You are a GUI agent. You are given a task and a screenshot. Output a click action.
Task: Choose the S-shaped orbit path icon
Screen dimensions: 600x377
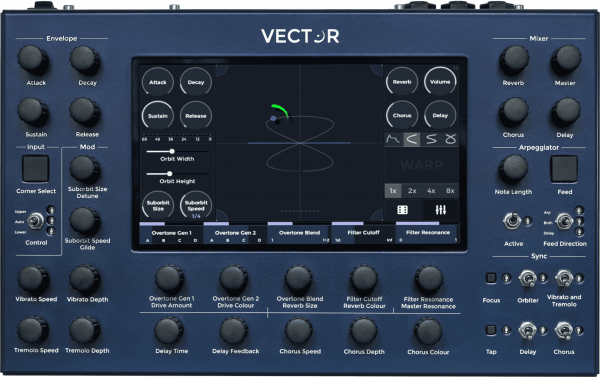431,139
